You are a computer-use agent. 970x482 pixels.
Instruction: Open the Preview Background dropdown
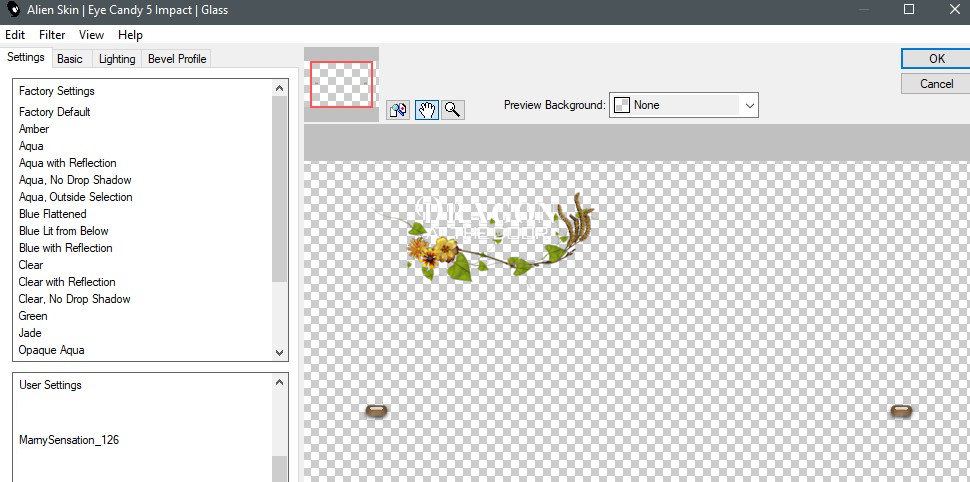click(x=684, y=105)
